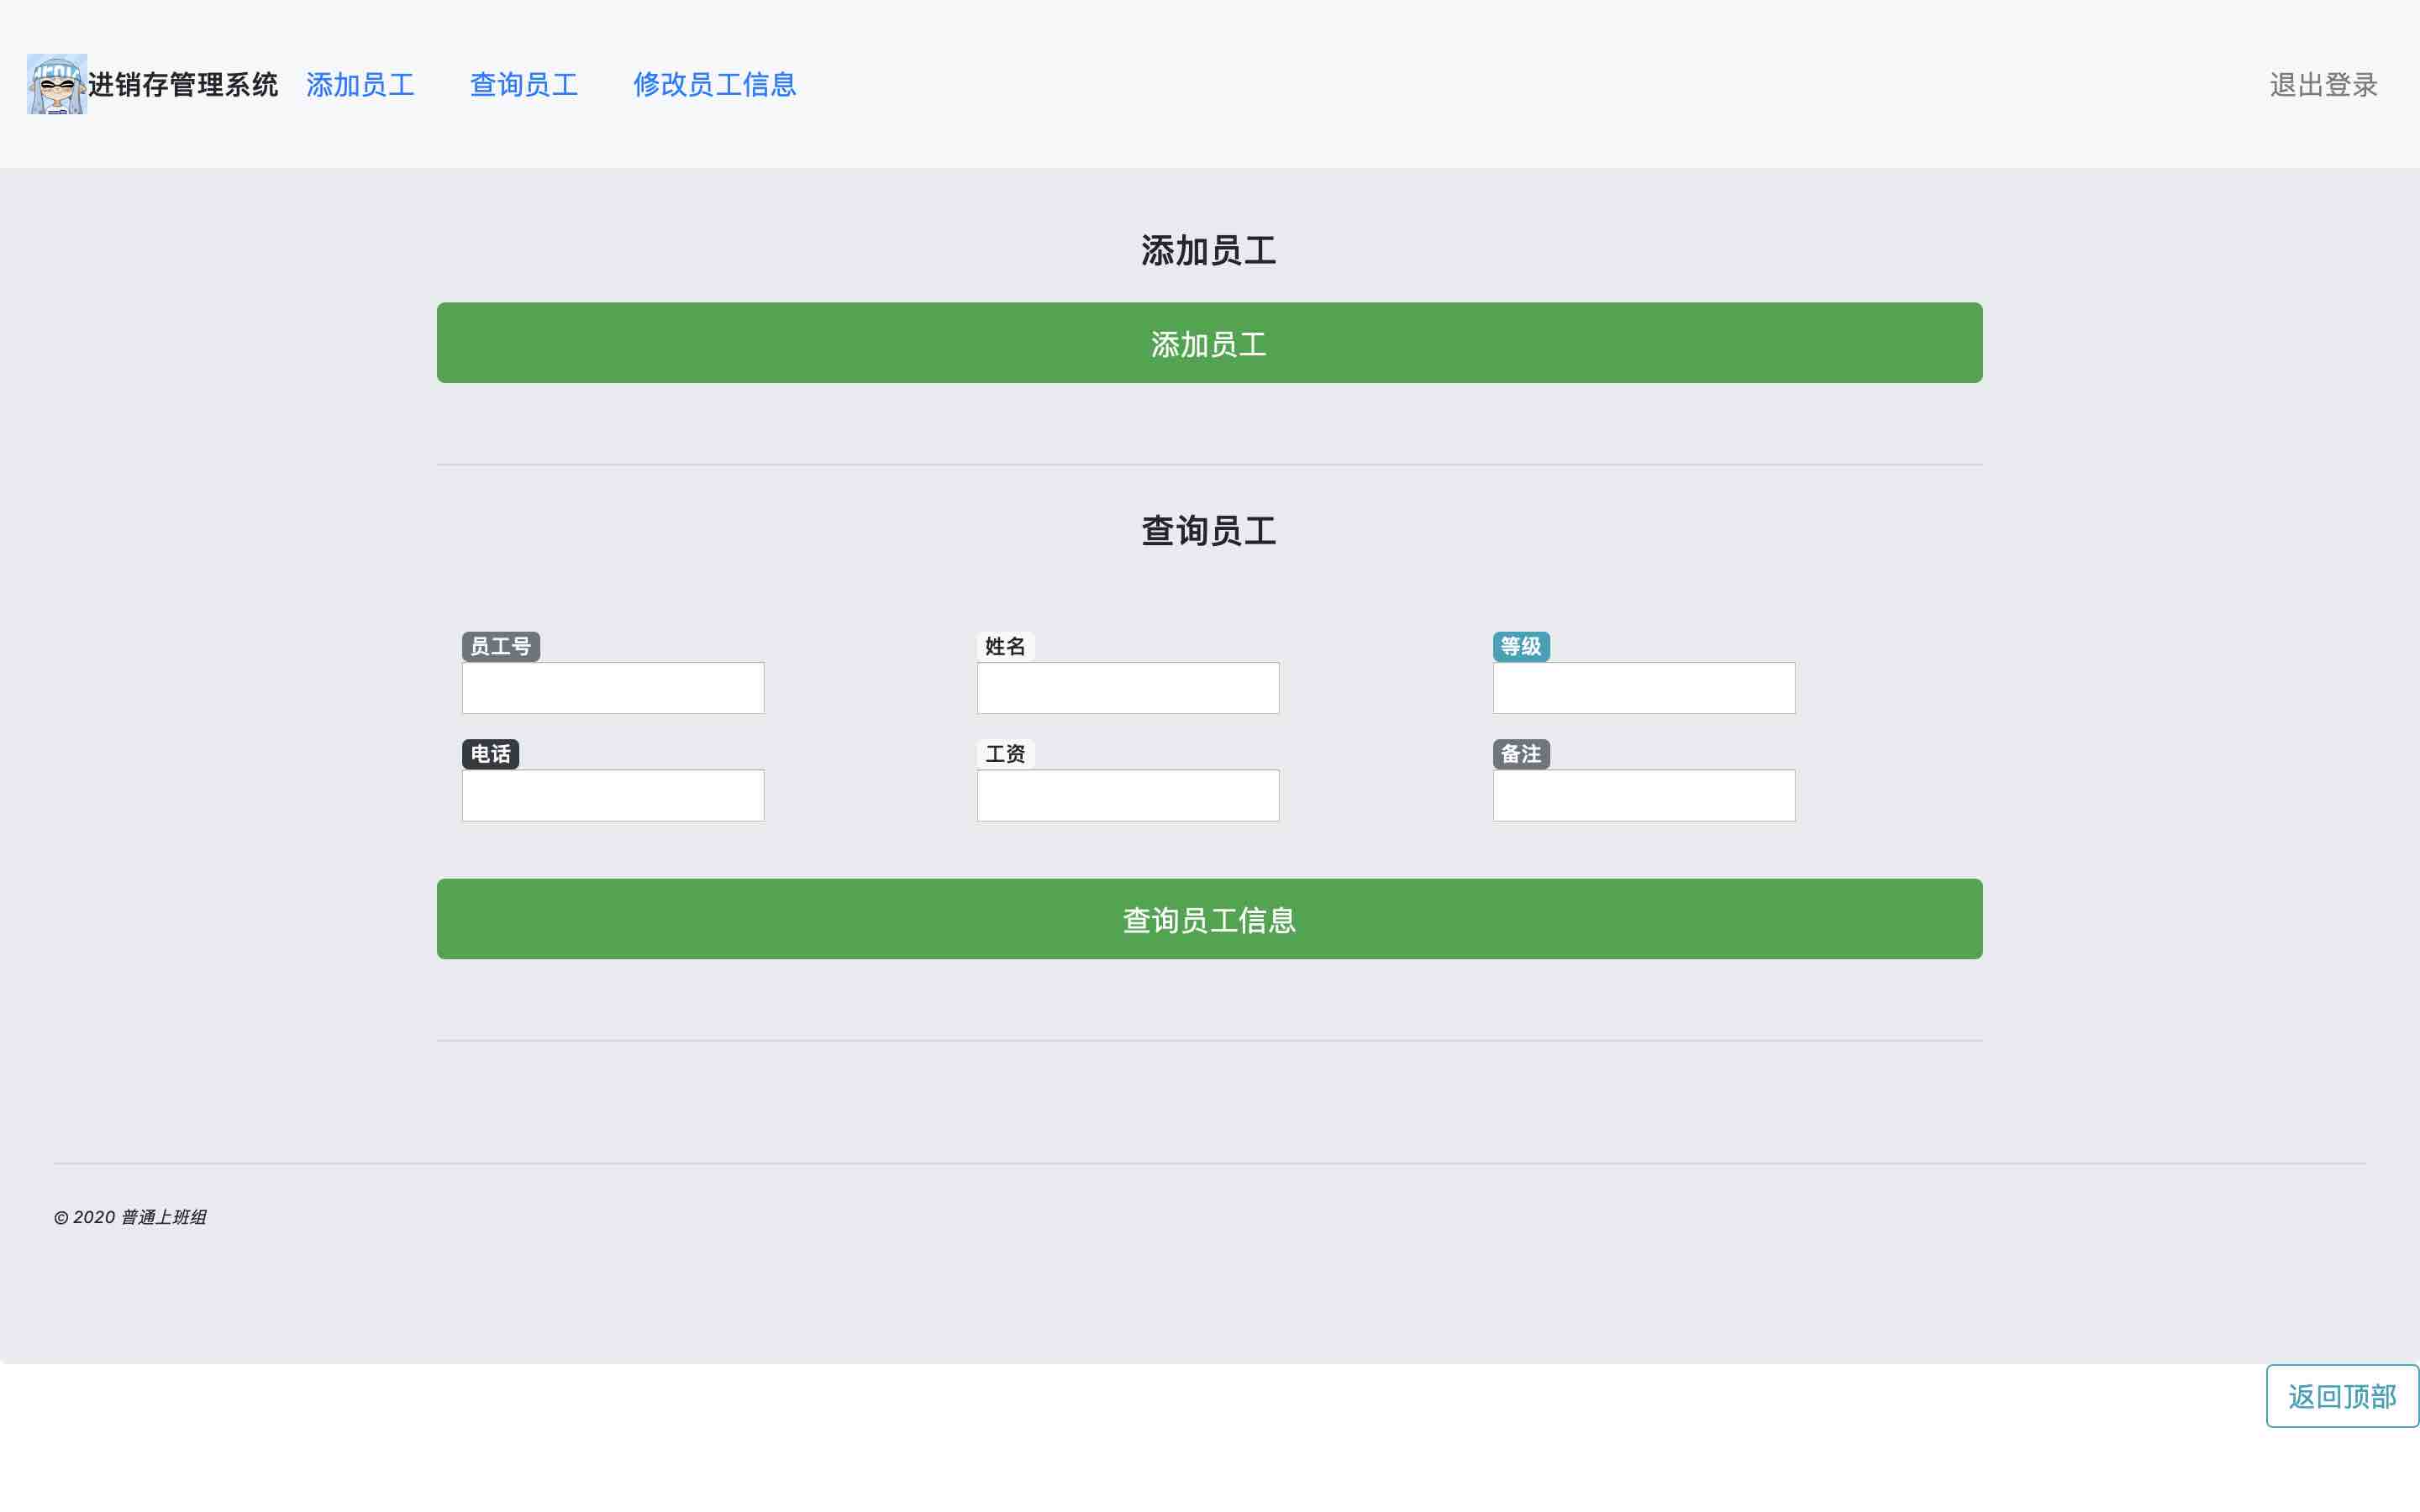Click the 进销存管理系统 brand title

click(183, 85)
